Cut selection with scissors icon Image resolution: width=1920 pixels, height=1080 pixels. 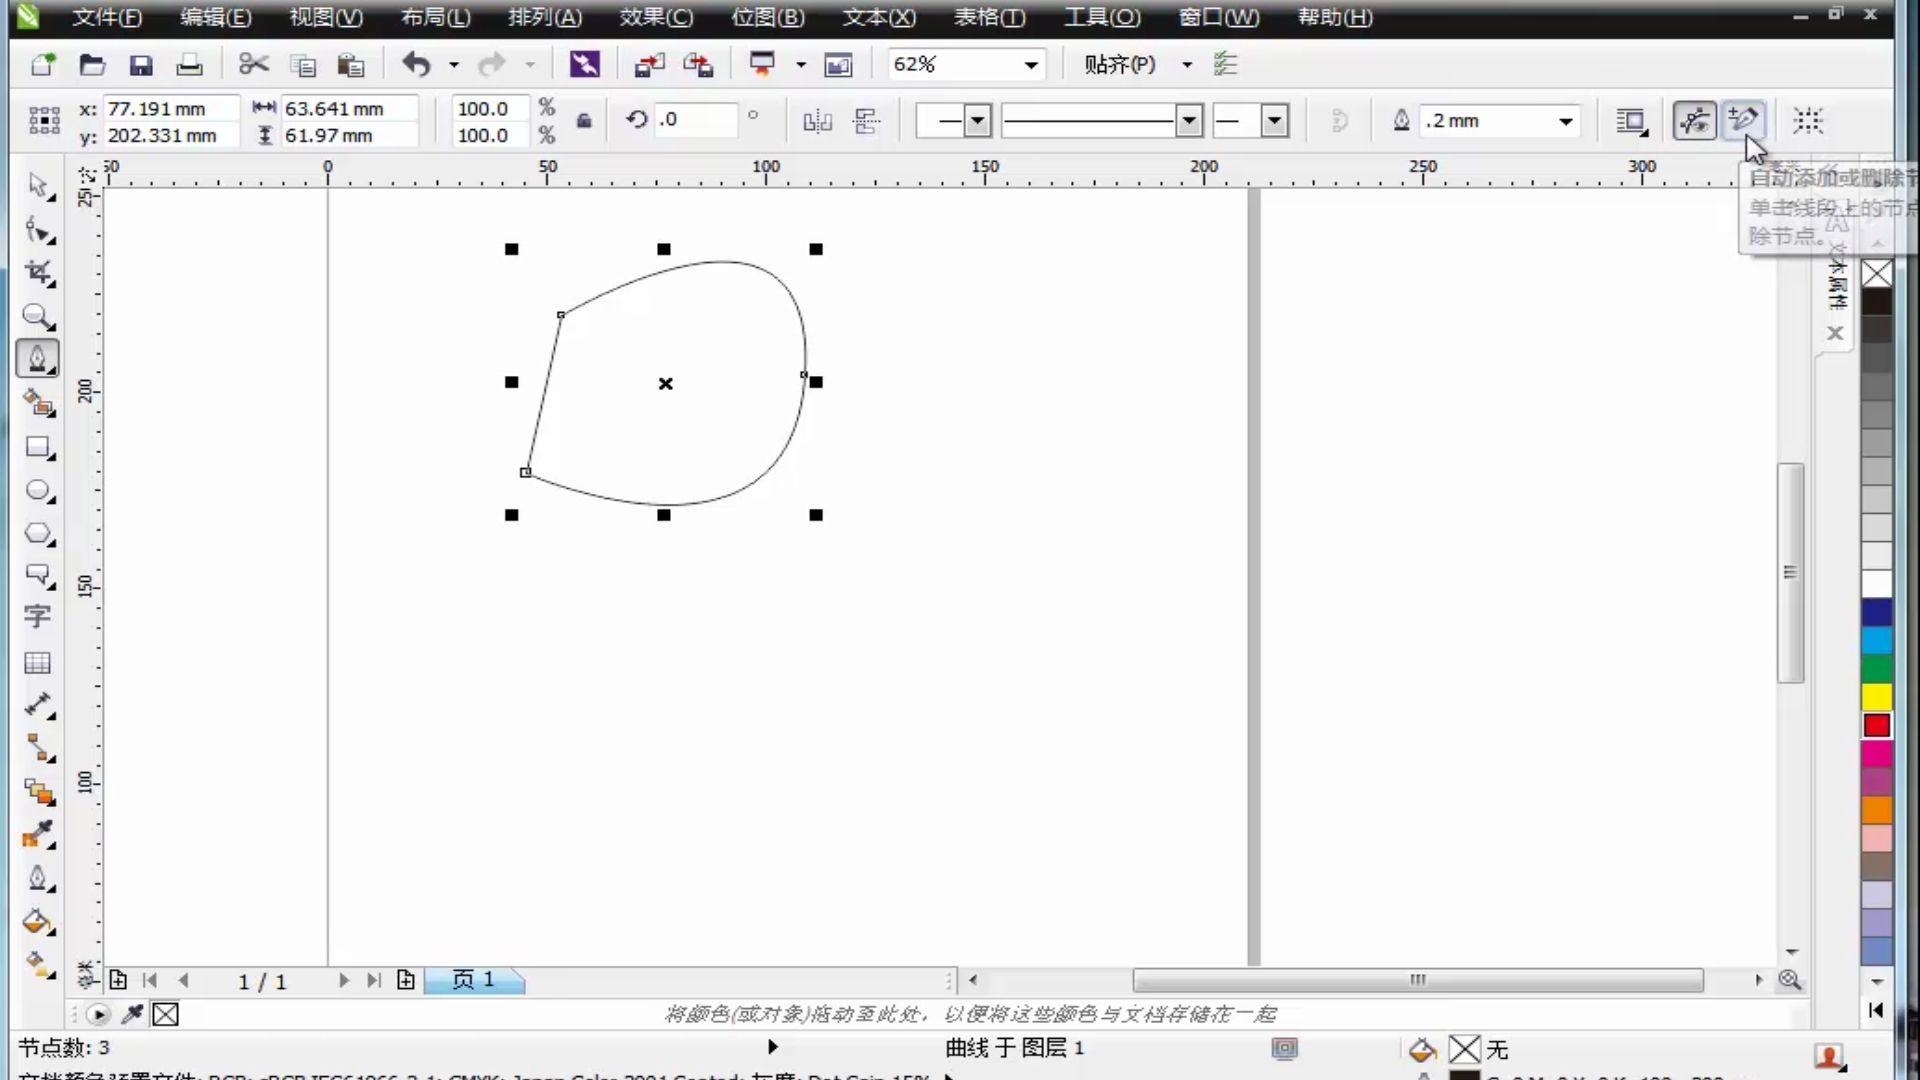254,65
